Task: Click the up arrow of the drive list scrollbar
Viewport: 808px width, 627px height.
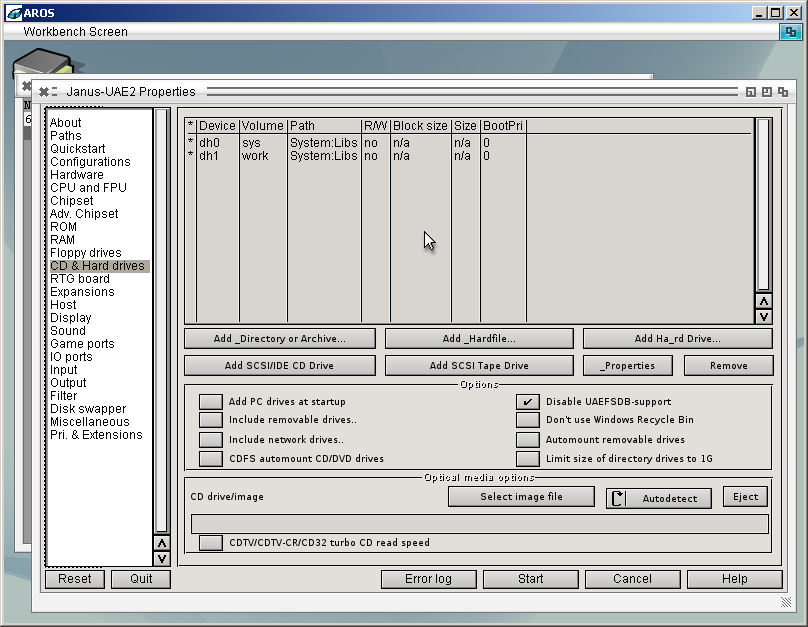Action: tap(764, 301)
